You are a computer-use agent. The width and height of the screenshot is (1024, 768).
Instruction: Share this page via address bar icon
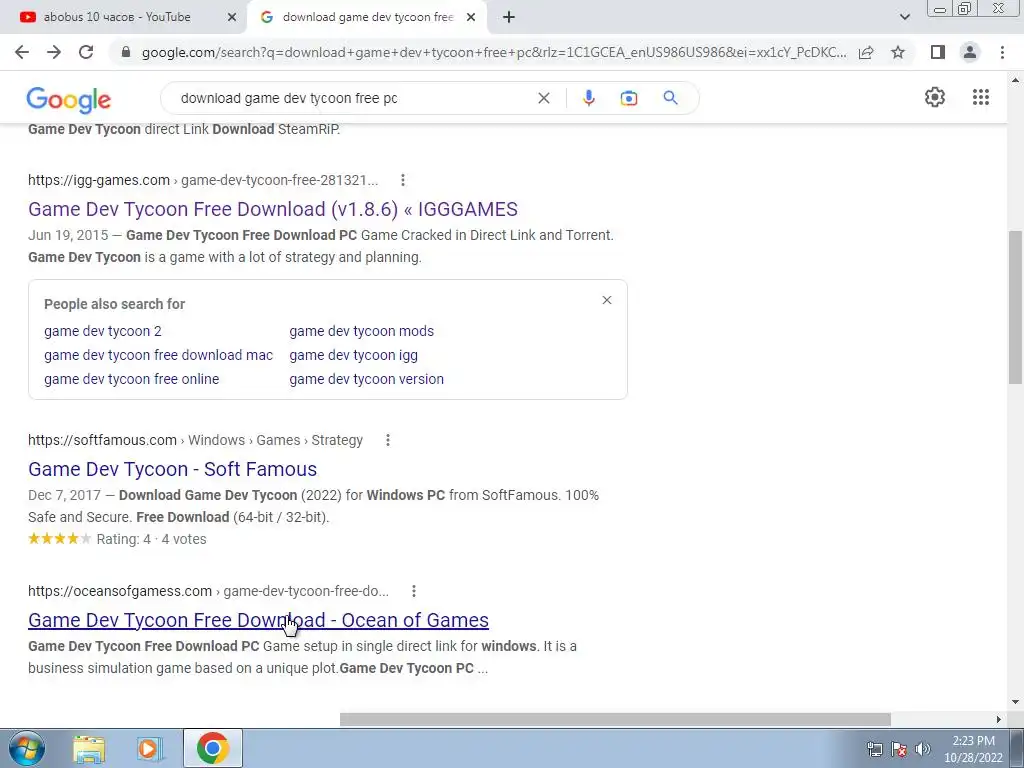pos(866,52)
